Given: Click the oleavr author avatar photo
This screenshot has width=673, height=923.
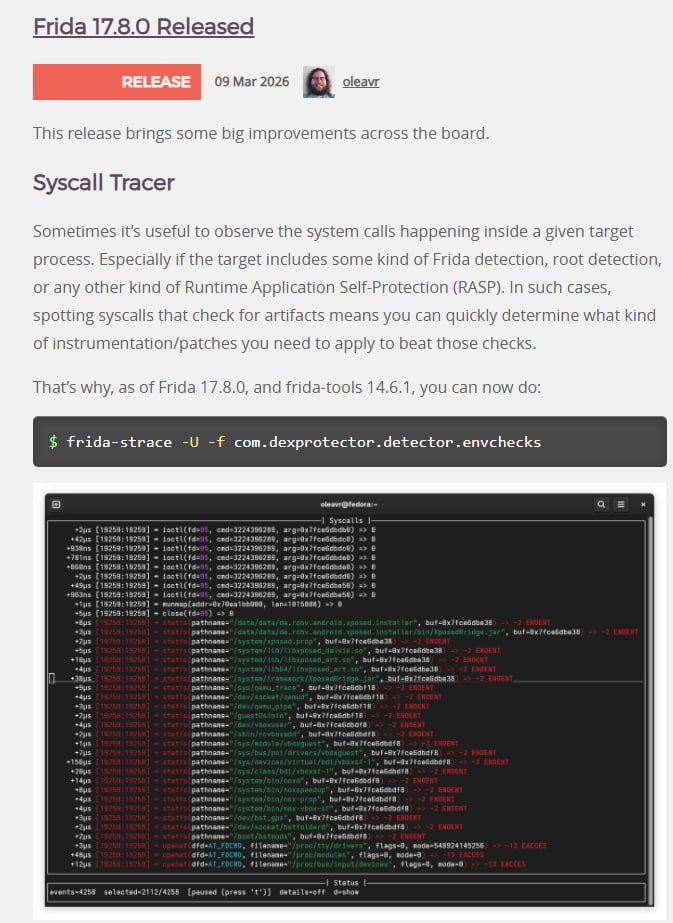Looking at the screenshot, I should pos(319,82).
